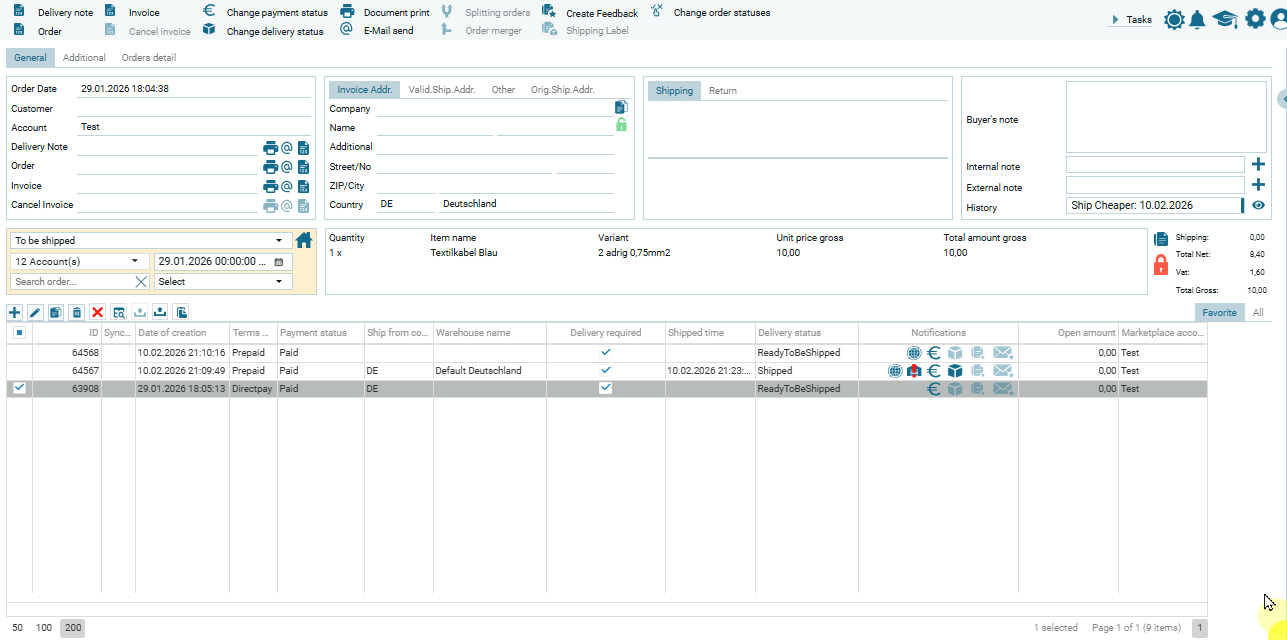Expand the '12 Account(s)' dropdown
This screenshot has height=640, width=1287.
click(134, 261)
